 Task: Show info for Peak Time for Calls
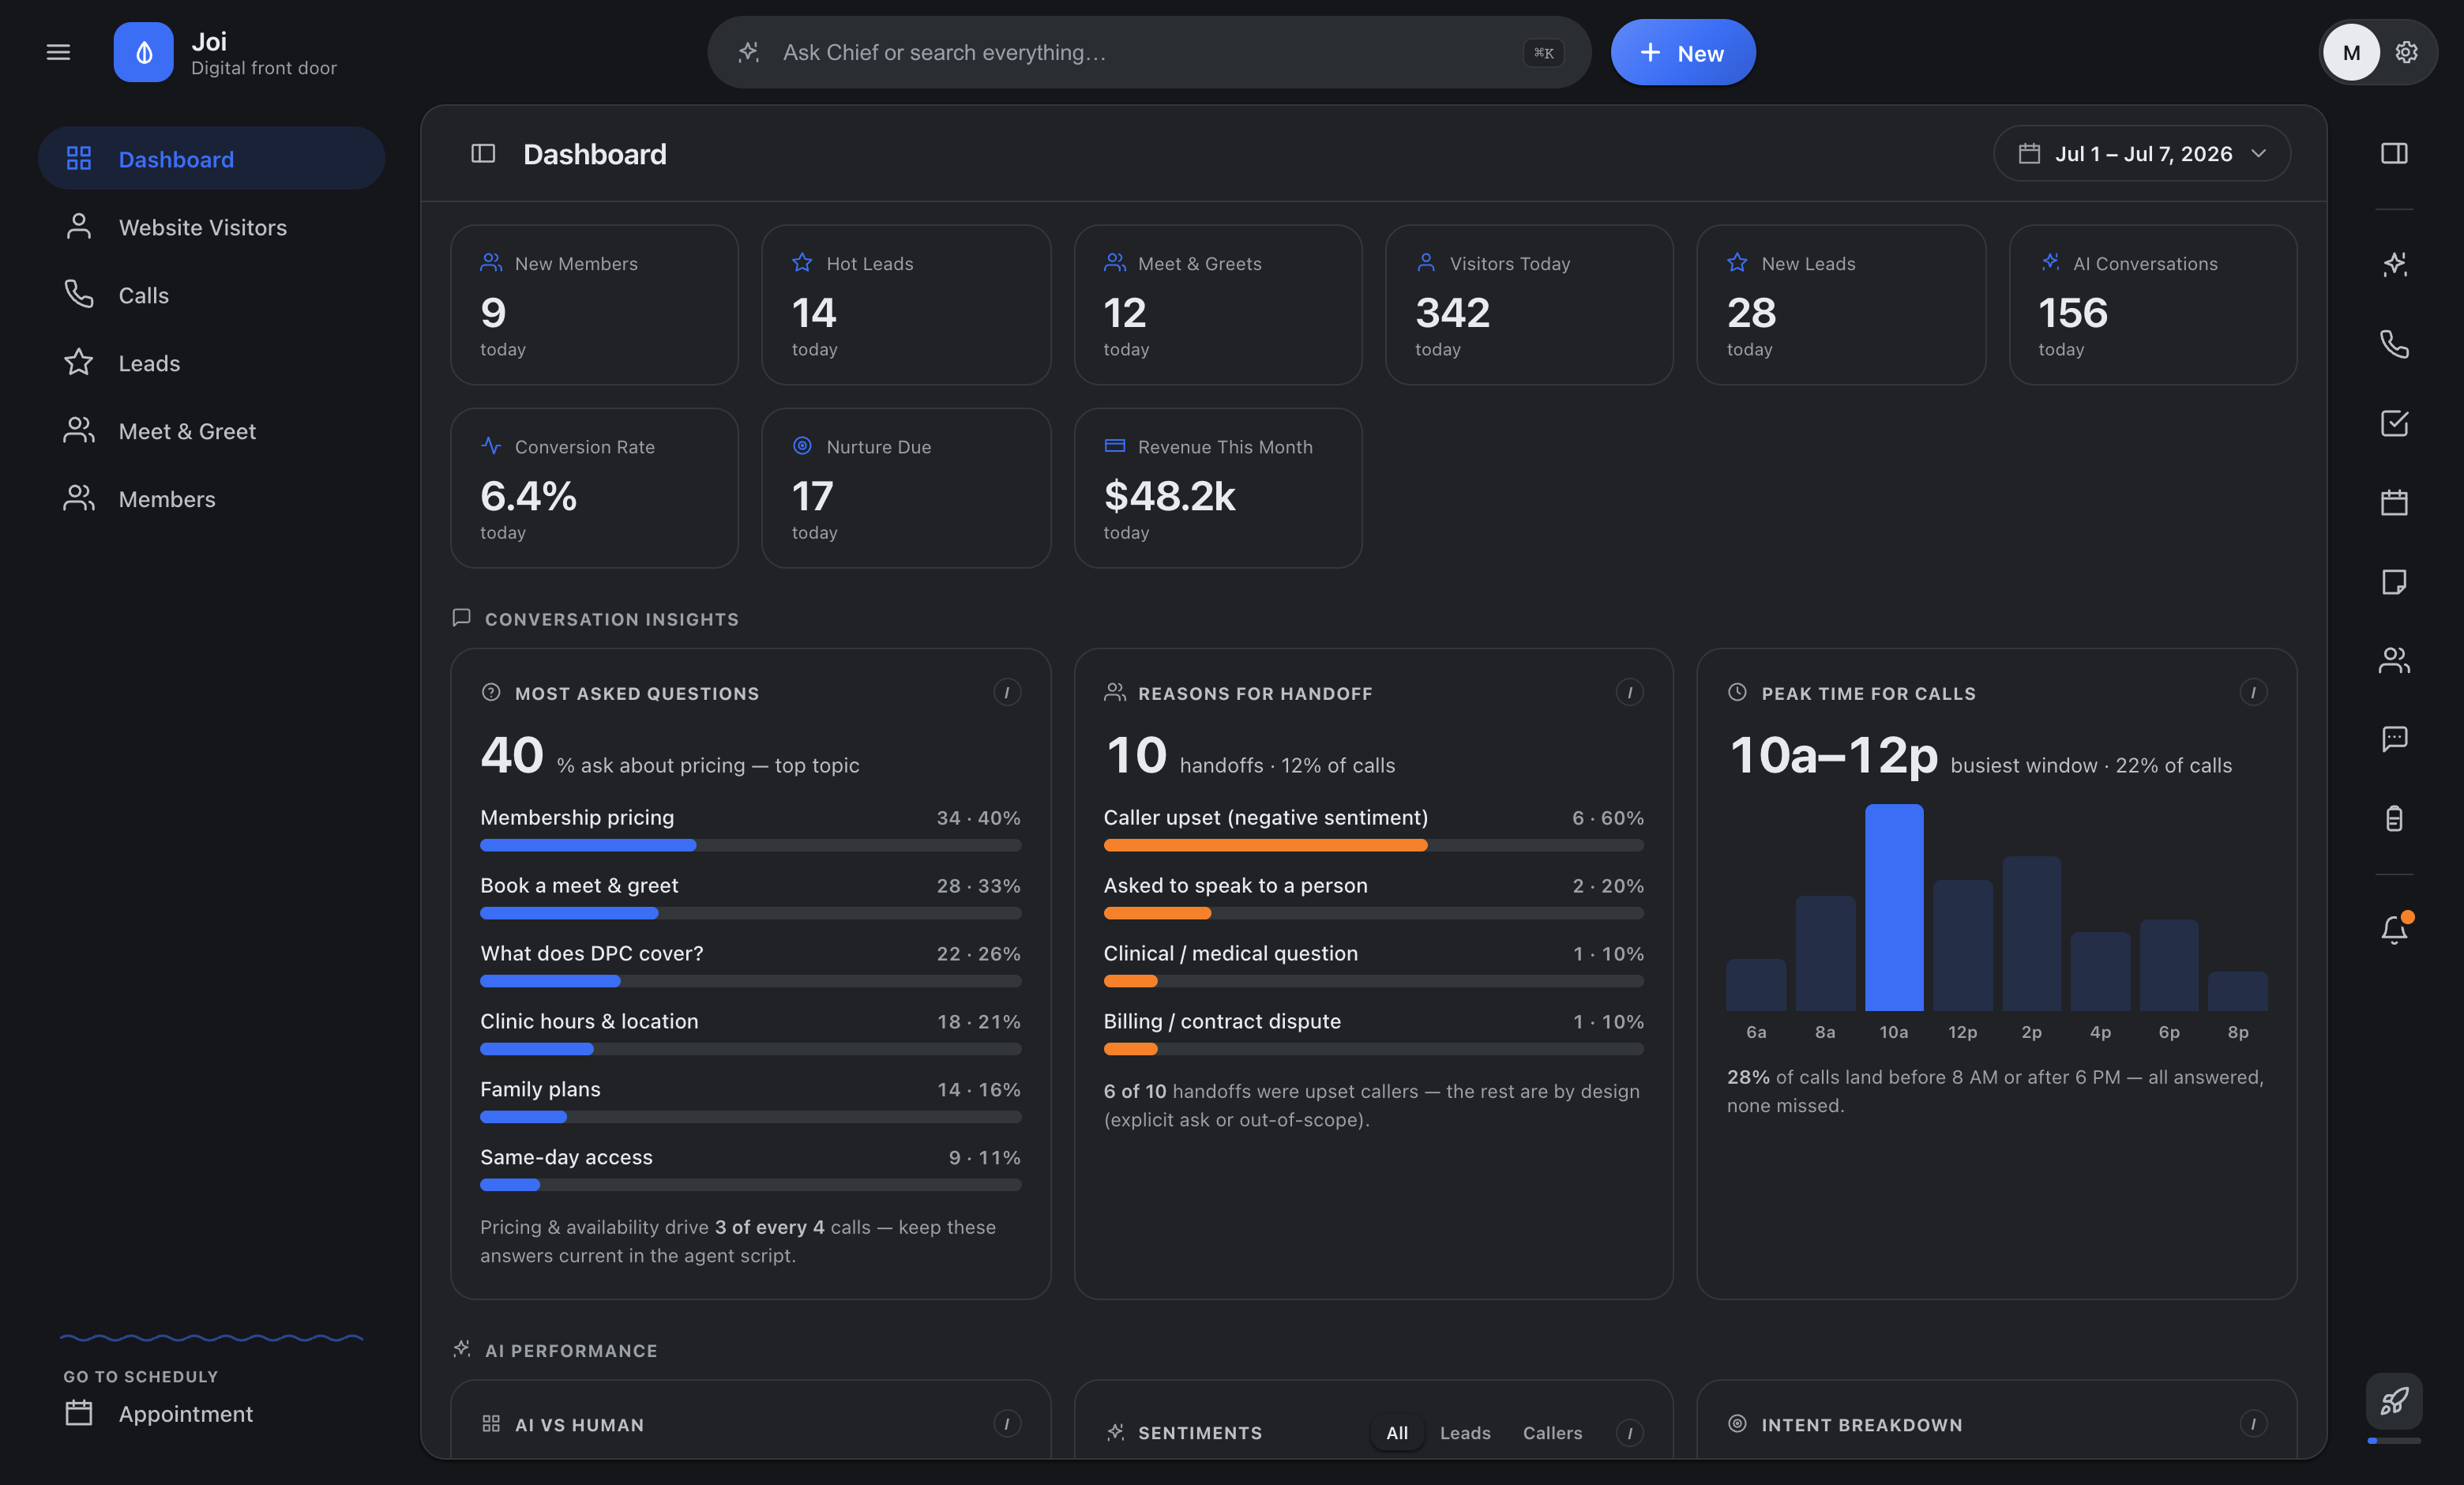(2253, 692)
